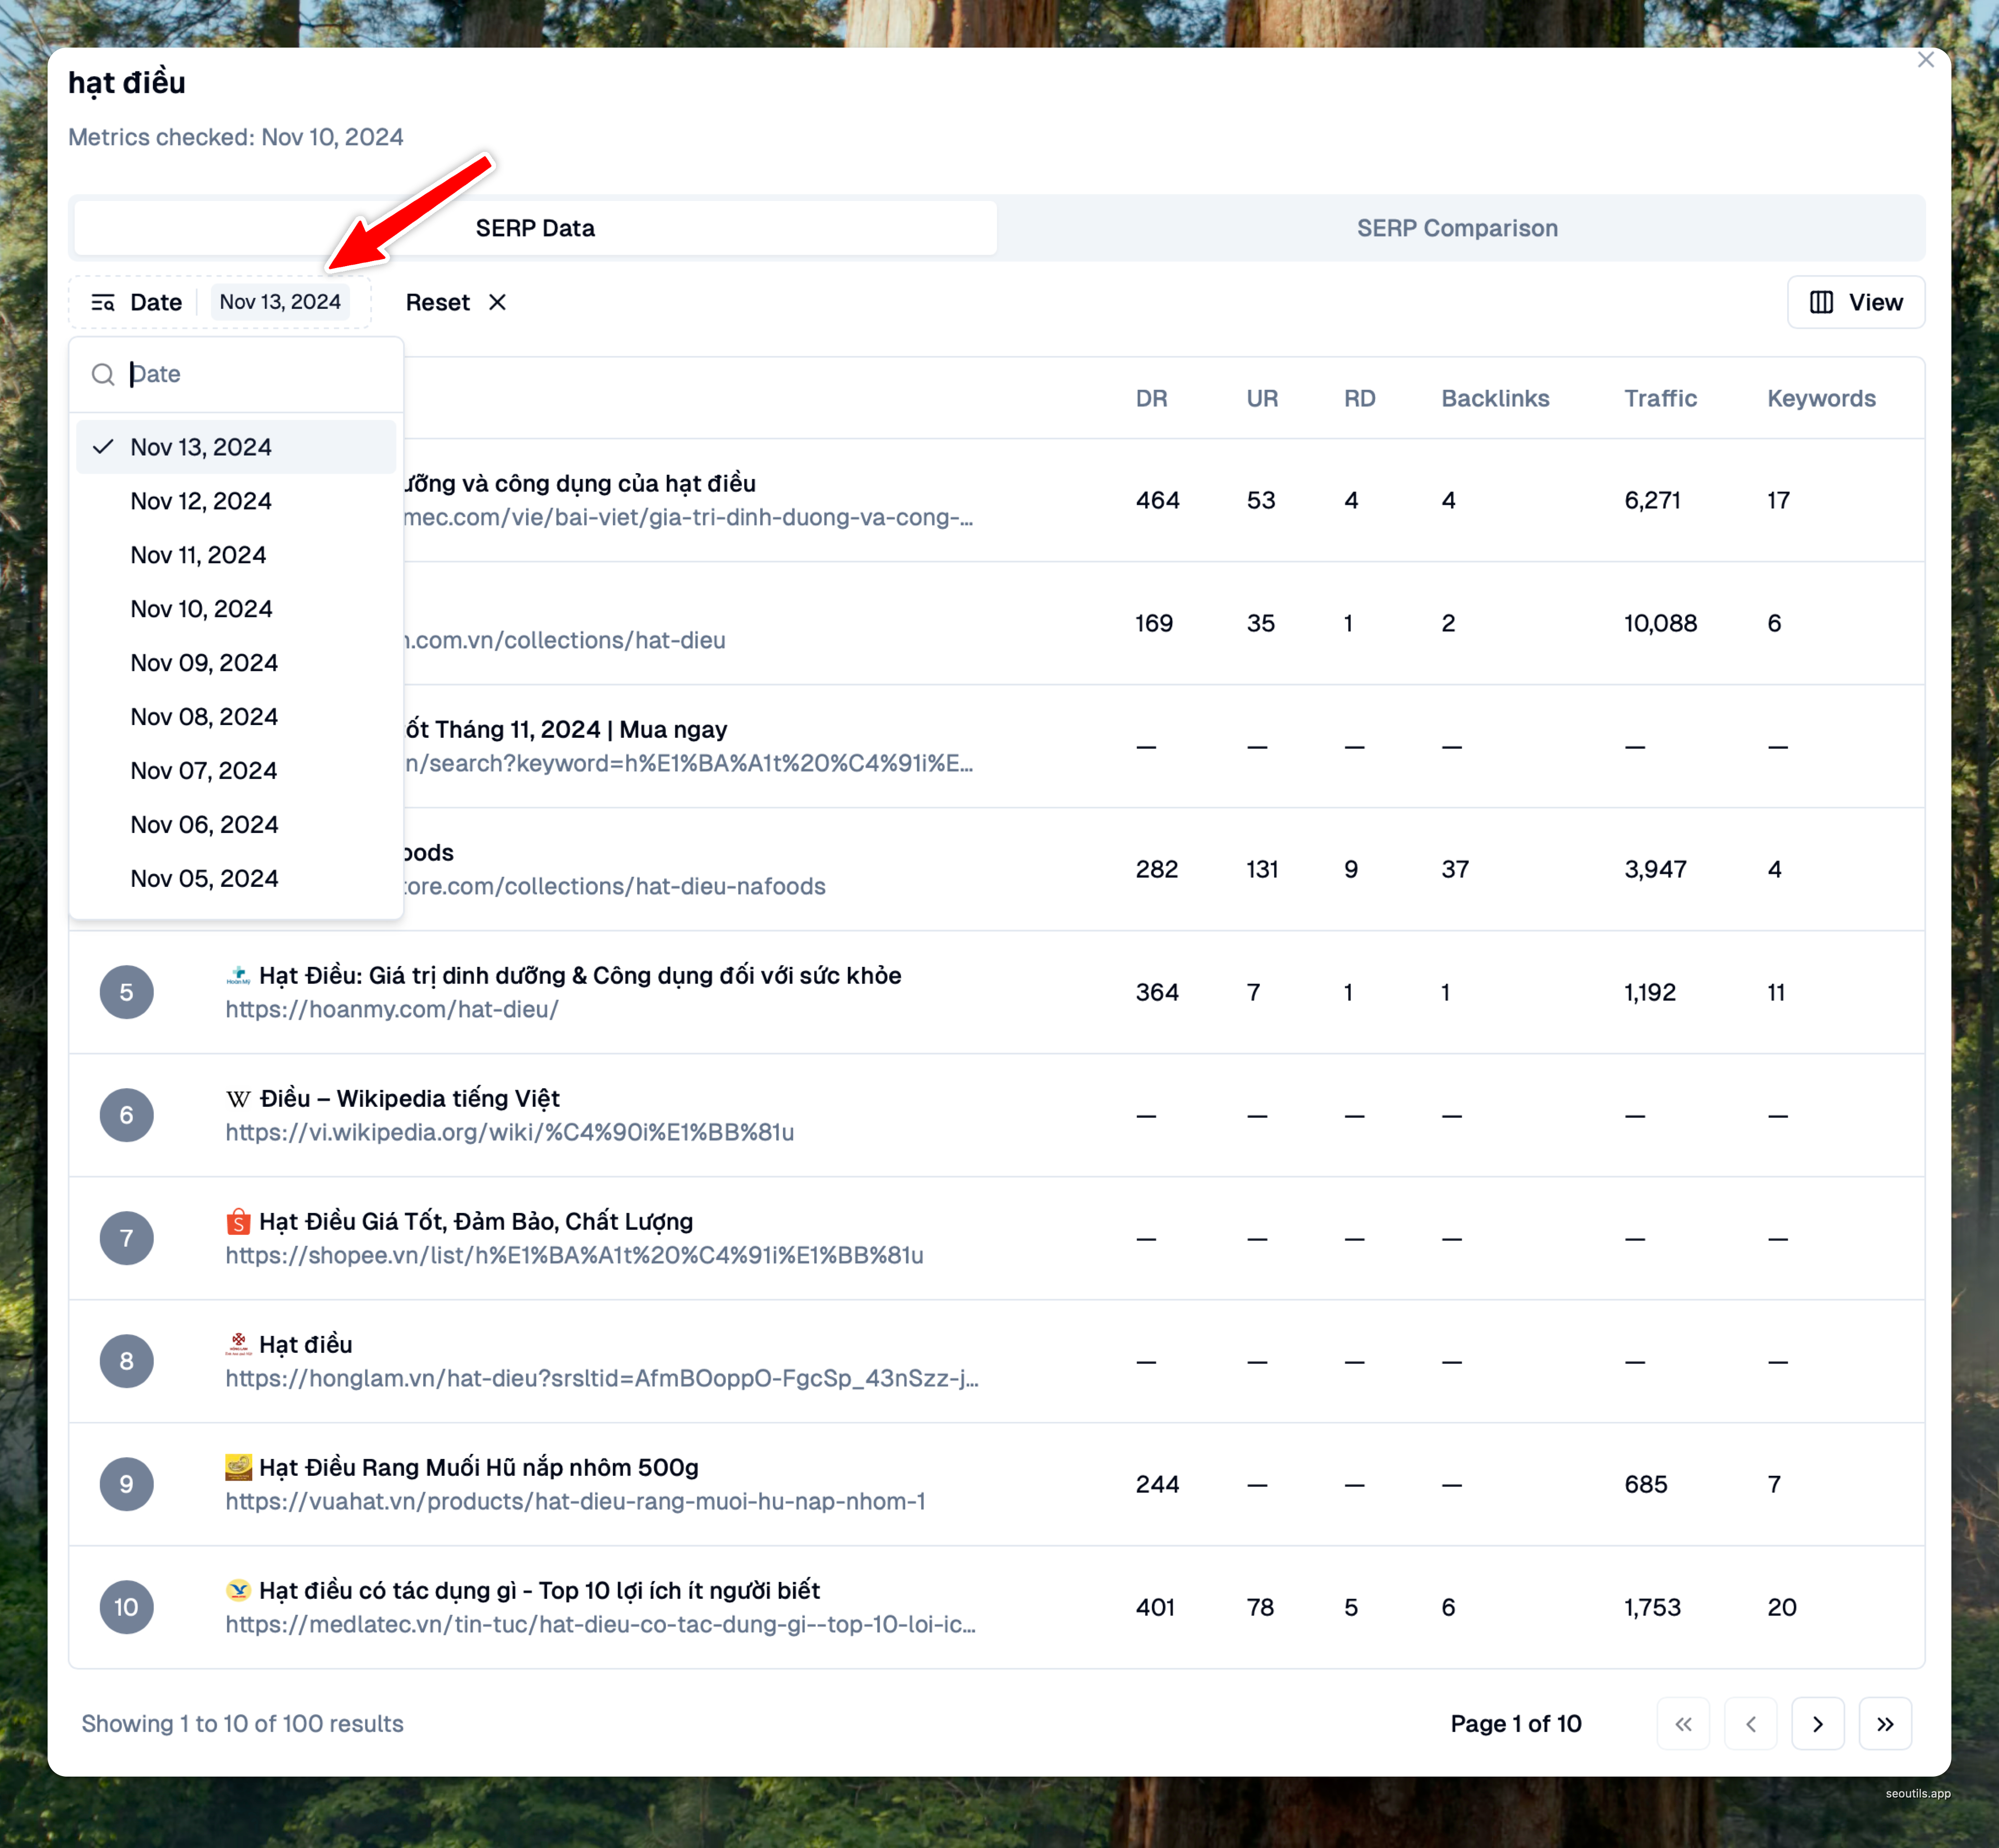Open the hoanmy.com hat-dieu link
Viewport: 1999px width, 1848px height.
click(x=392, y=1010)
